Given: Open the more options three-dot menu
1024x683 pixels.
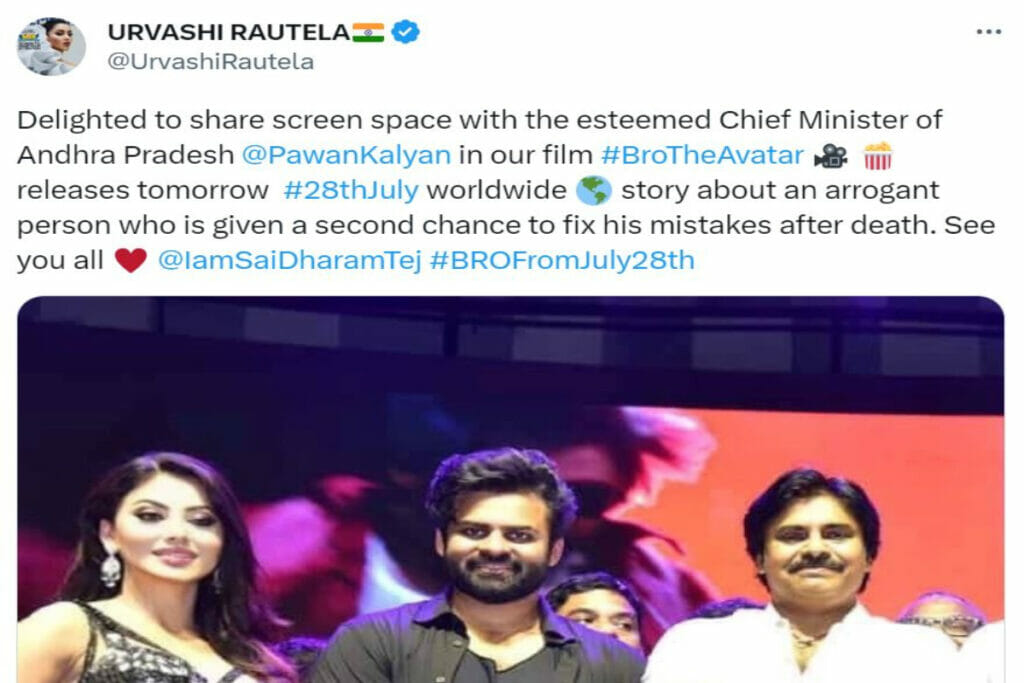Looking at the screenshot, I should tap(989, 32).
